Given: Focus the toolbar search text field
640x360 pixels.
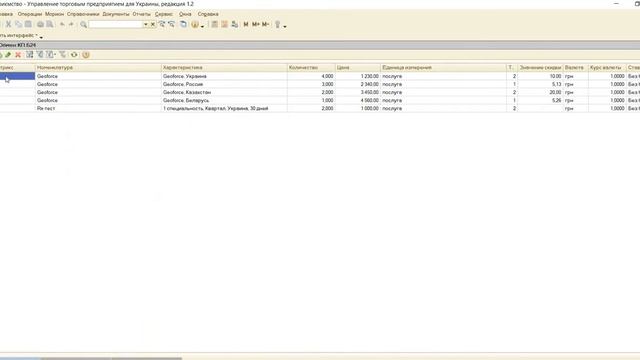Looking at the screenshot, I should tap(116, 24).
